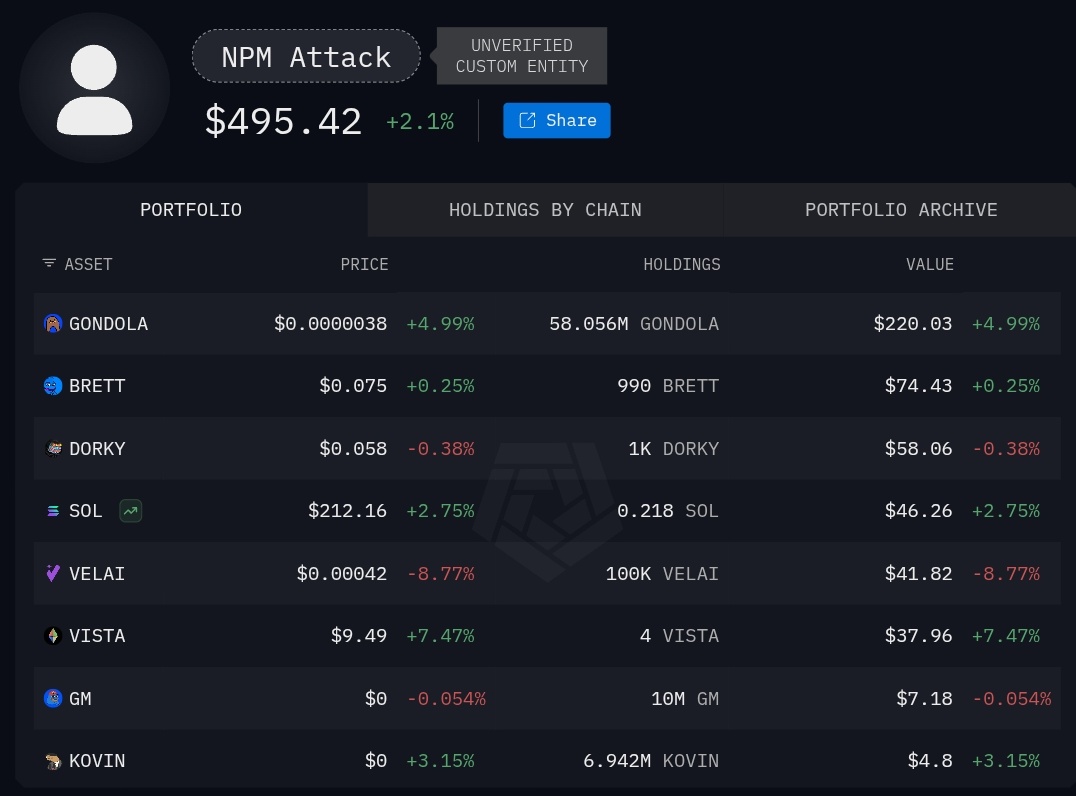Click the DORKY token icon

(x=53, y=449)
